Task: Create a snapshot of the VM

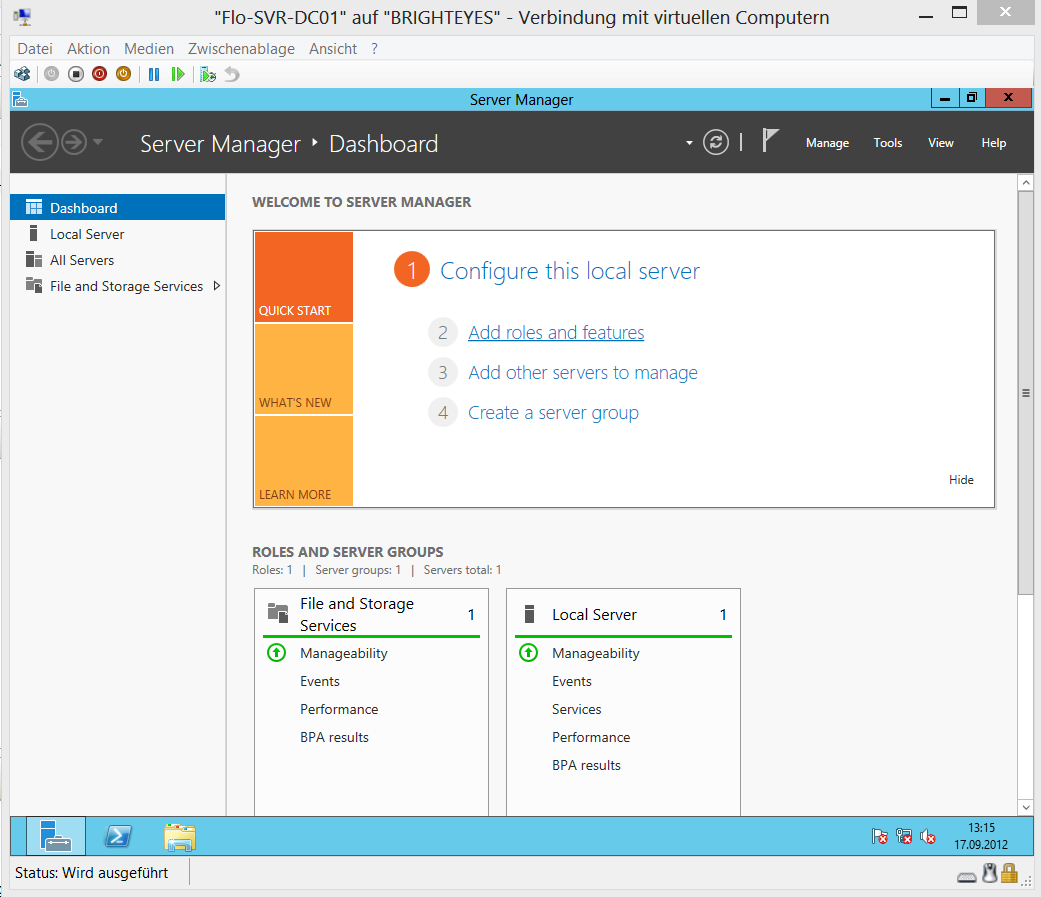Action: (x=207, y=73)
